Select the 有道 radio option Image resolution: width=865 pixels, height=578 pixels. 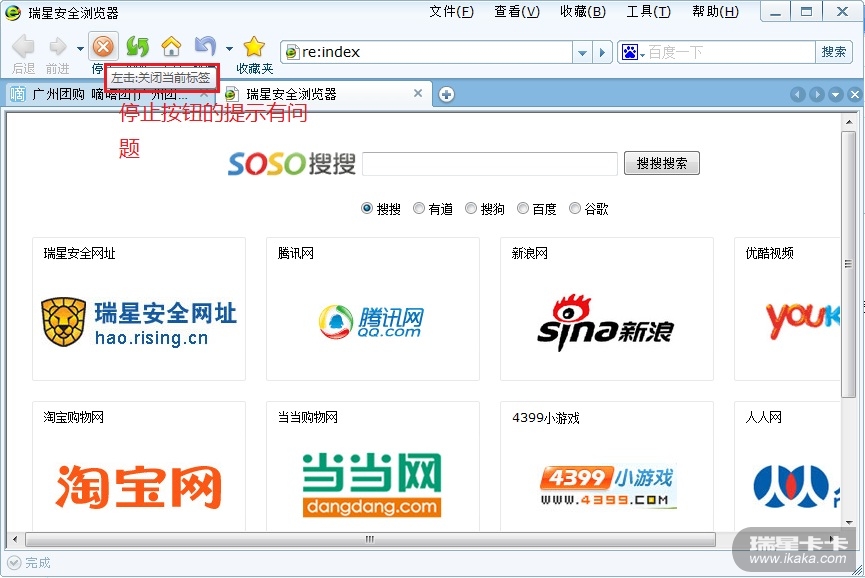coord(419,208)
